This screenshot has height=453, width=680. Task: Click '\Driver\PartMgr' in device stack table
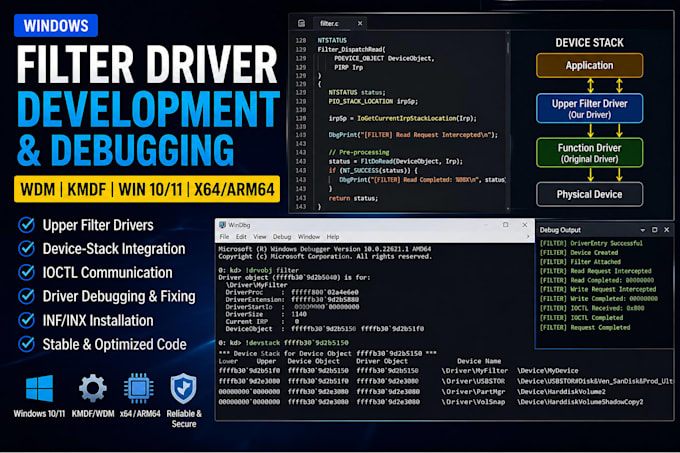473,391
